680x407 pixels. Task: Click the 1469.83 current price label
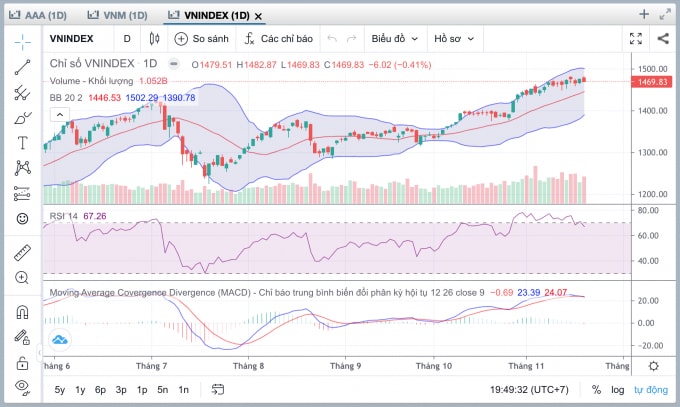(652, 82)
